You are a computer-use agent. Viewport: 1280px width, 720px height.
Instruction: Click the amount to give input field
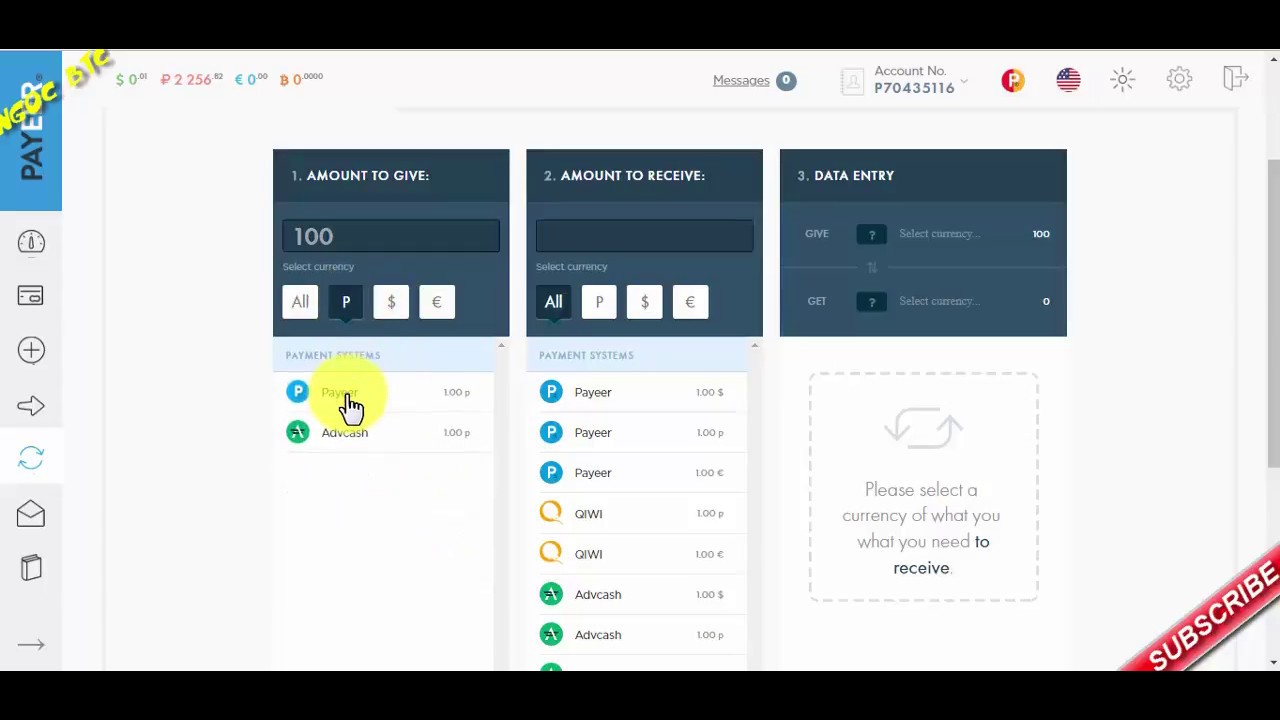click(391, 236)
